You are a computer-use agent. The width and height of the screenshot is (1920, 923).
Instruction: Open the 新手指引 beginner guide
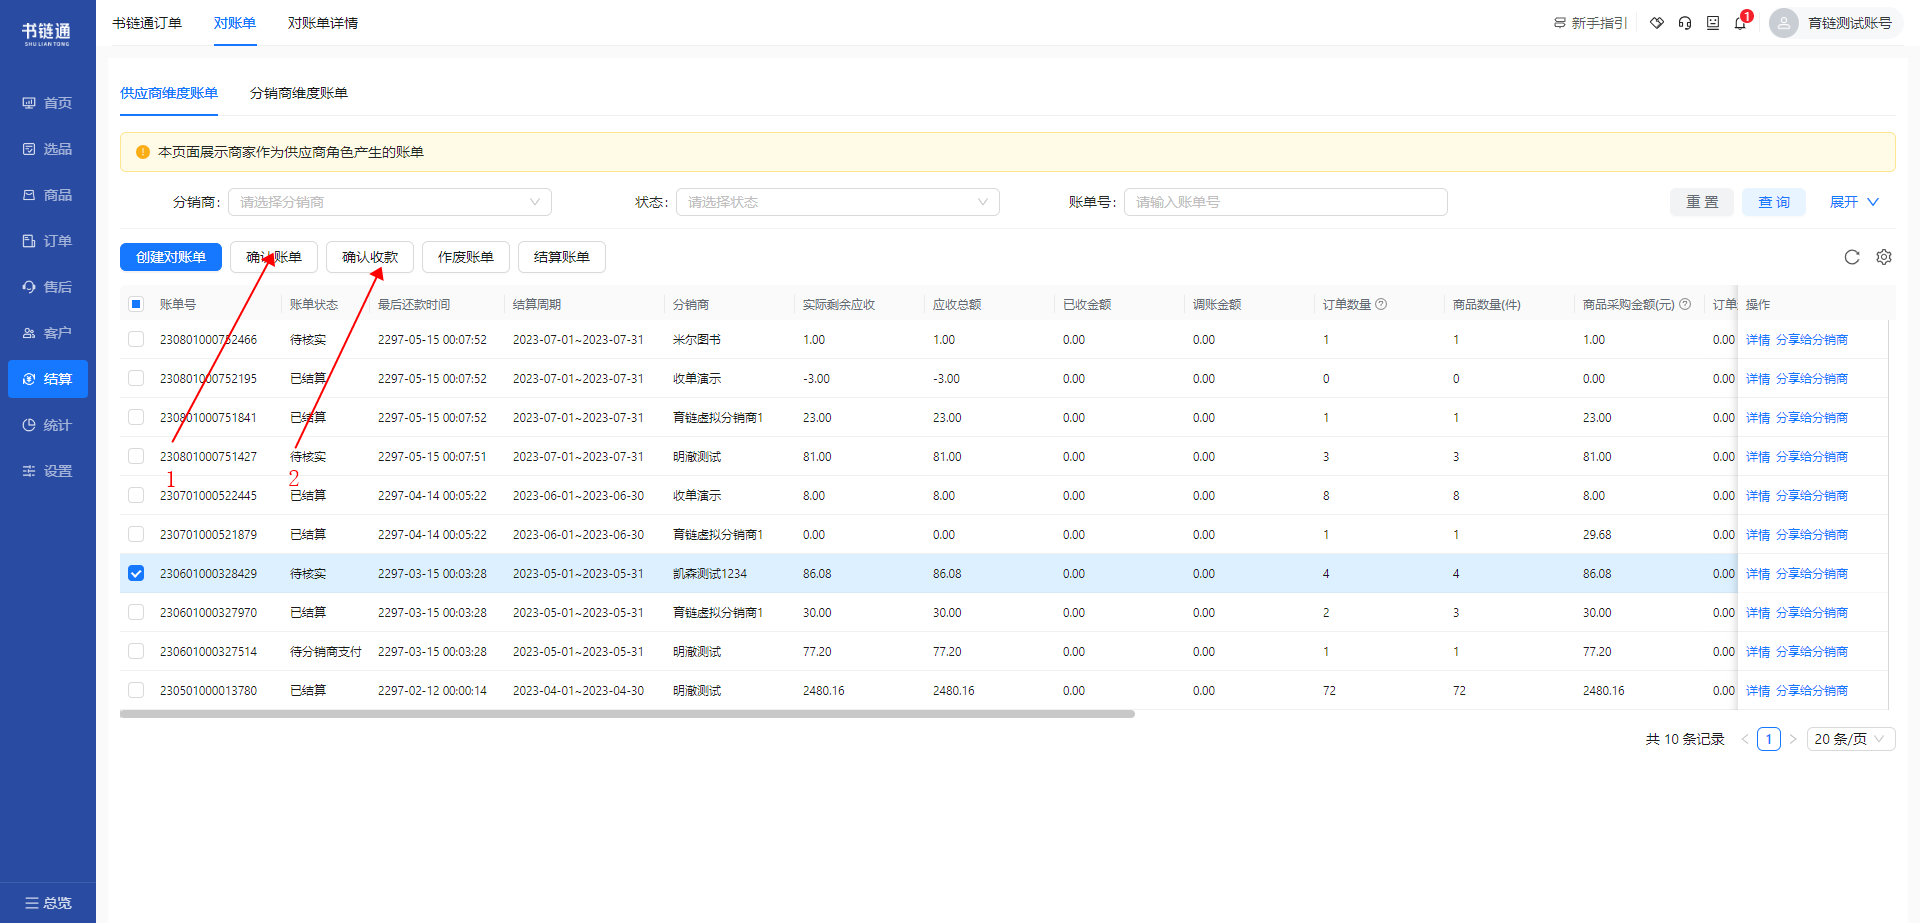pos(1590,23)
